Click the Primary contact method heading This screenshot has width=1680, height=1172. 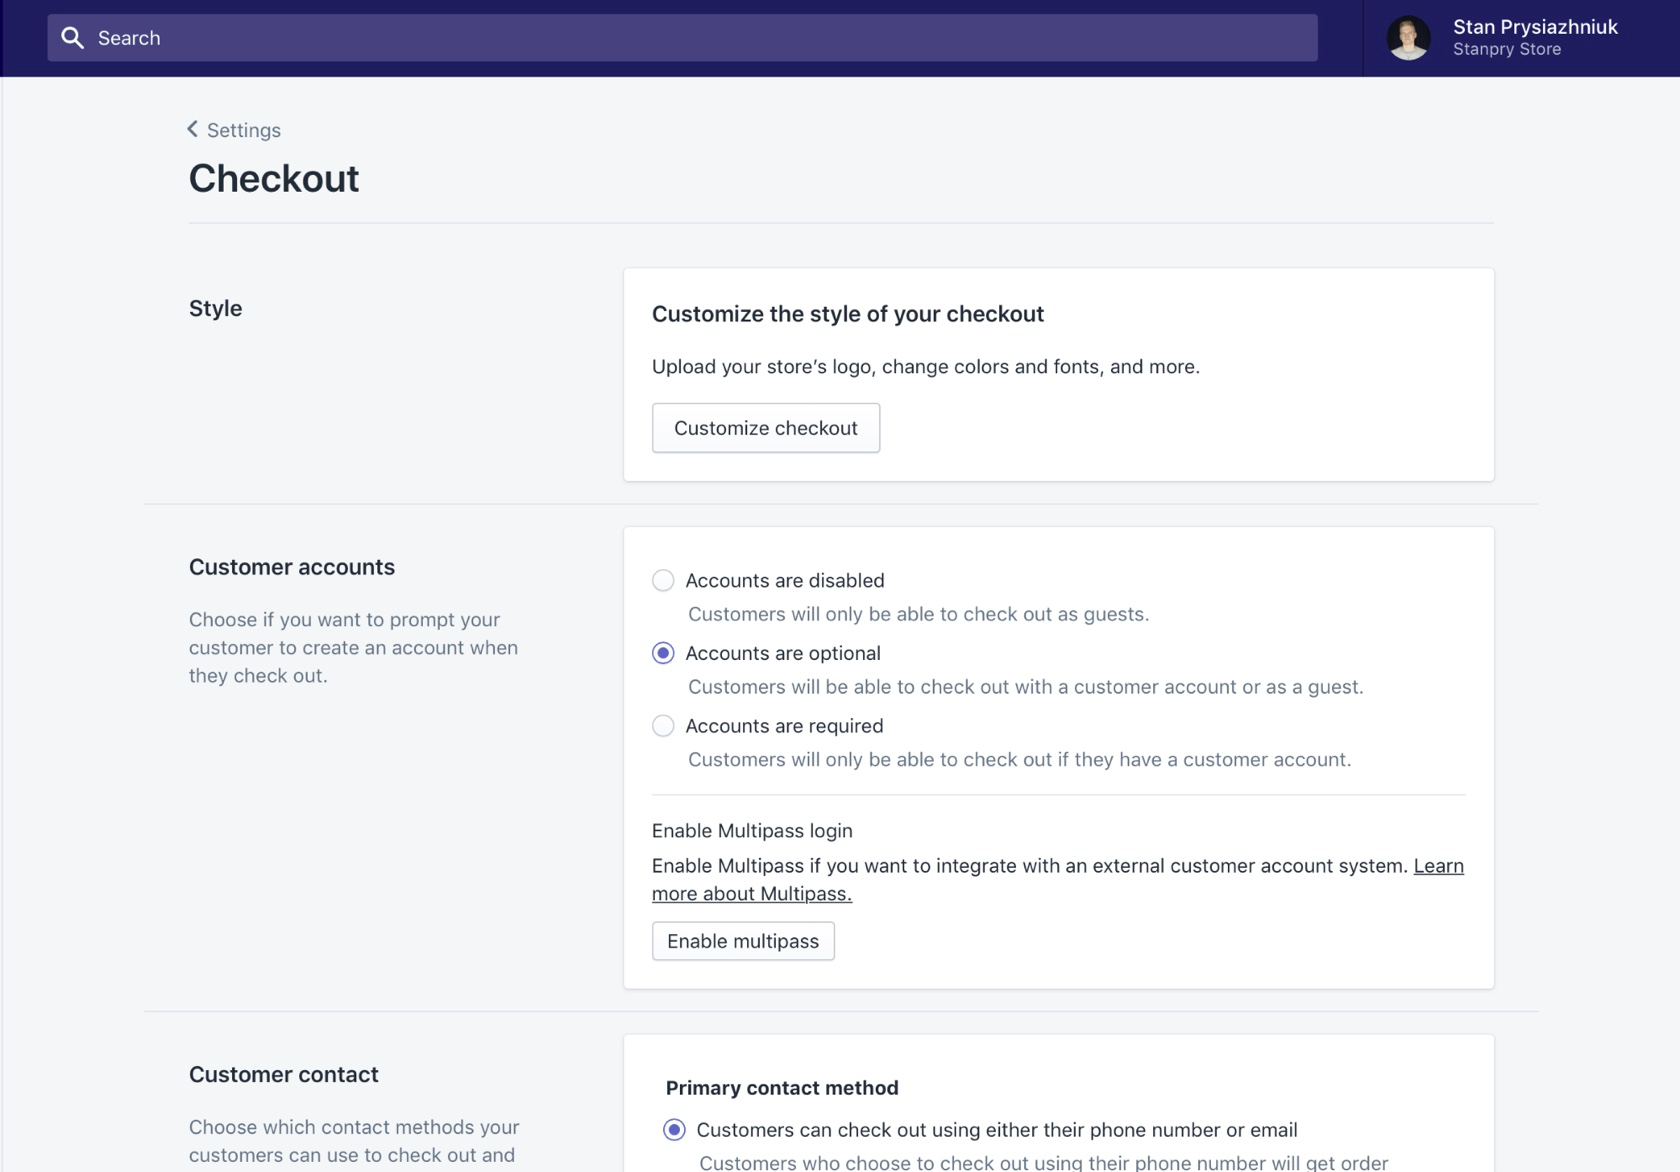tap(782, 1088)
